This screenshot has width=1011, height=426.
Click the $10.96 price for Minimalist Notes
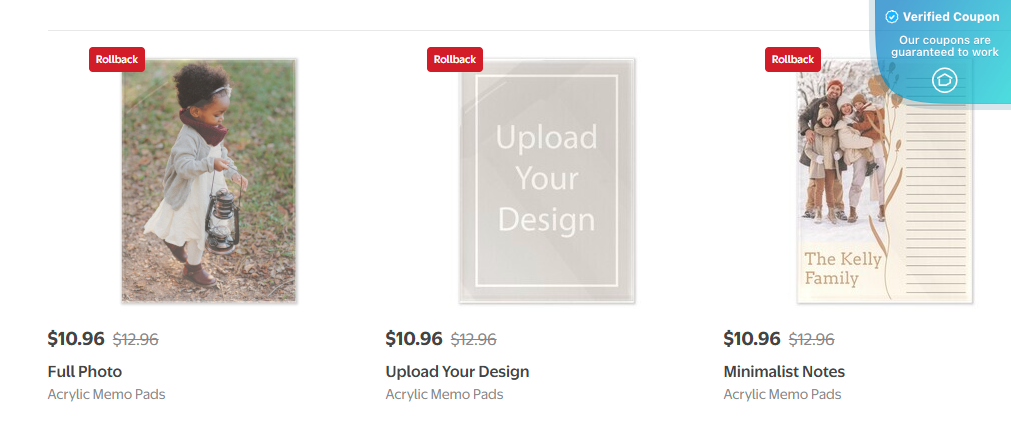pyautogui.click(x=752, y=339)
